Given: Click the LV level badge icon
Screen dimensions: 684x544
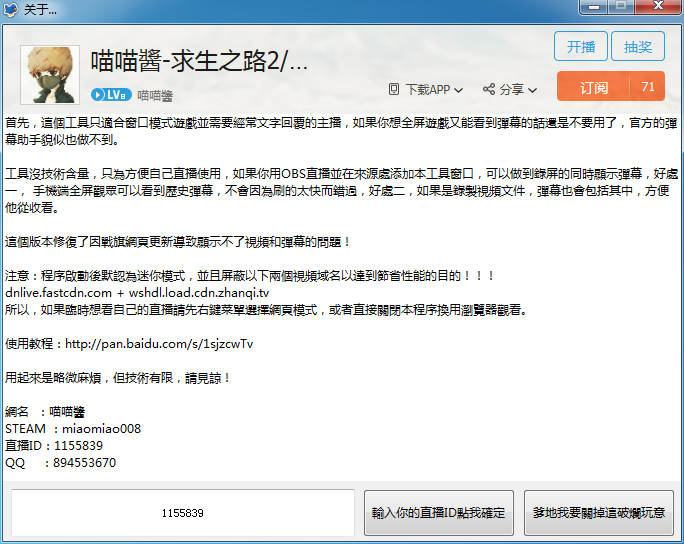Looking at the screenshot, I should tap(110, 95).
